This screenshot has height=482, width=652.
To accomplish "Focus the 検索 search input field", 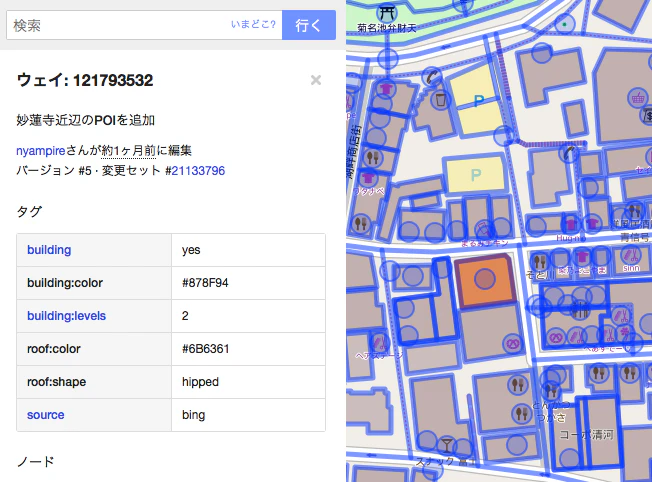I will pos(144,25).
